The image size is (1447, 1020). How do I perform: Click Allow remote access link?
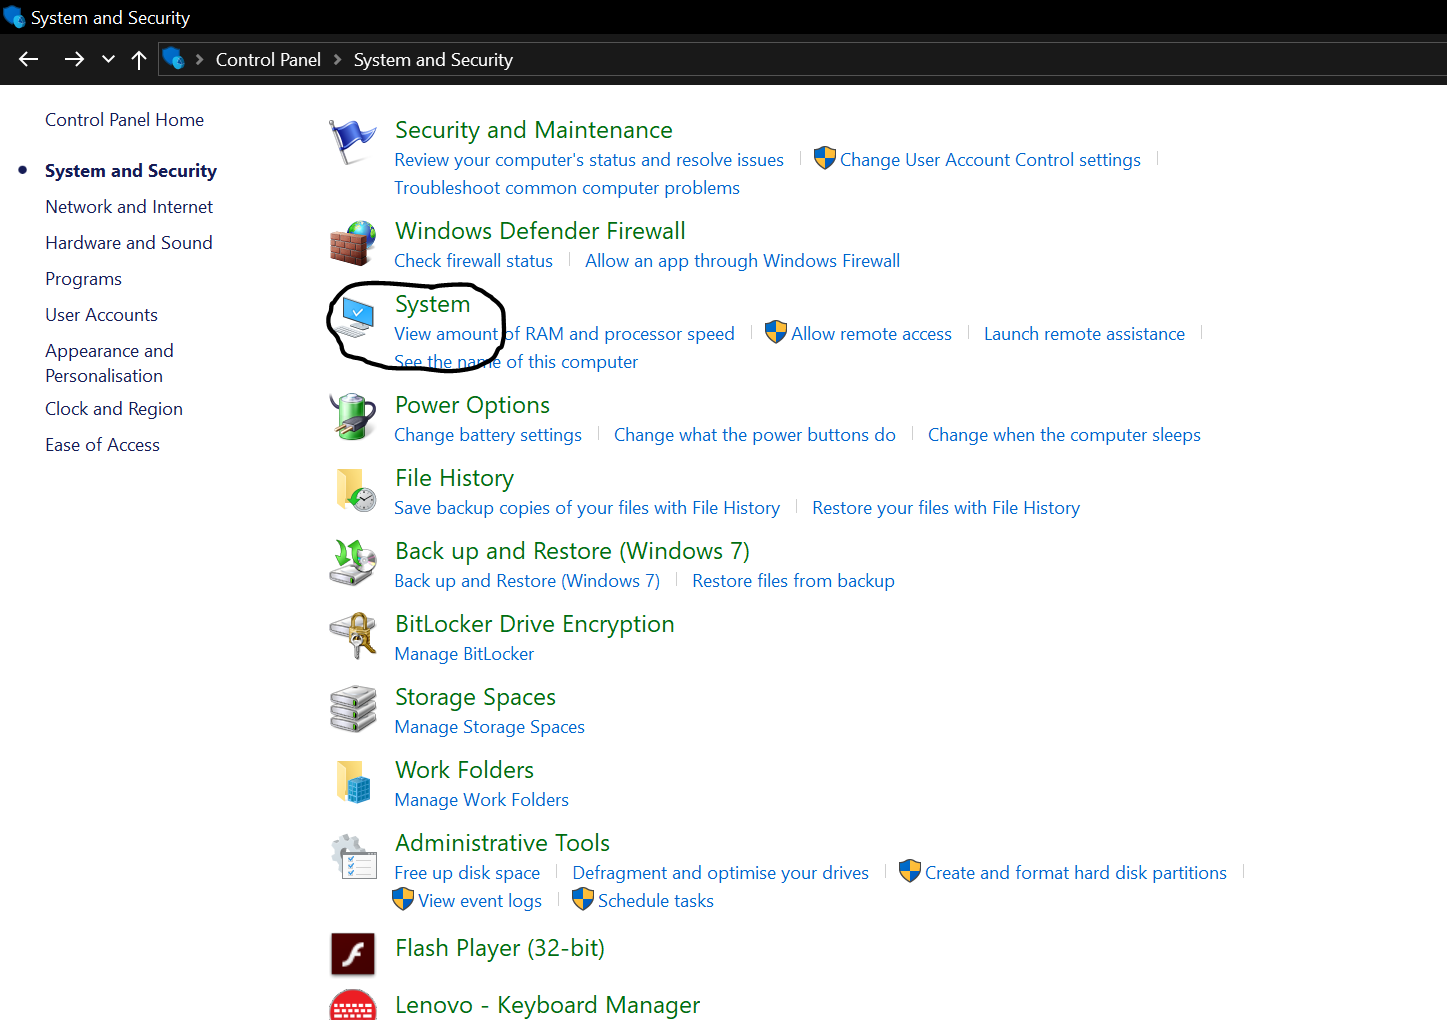(871, 334)
